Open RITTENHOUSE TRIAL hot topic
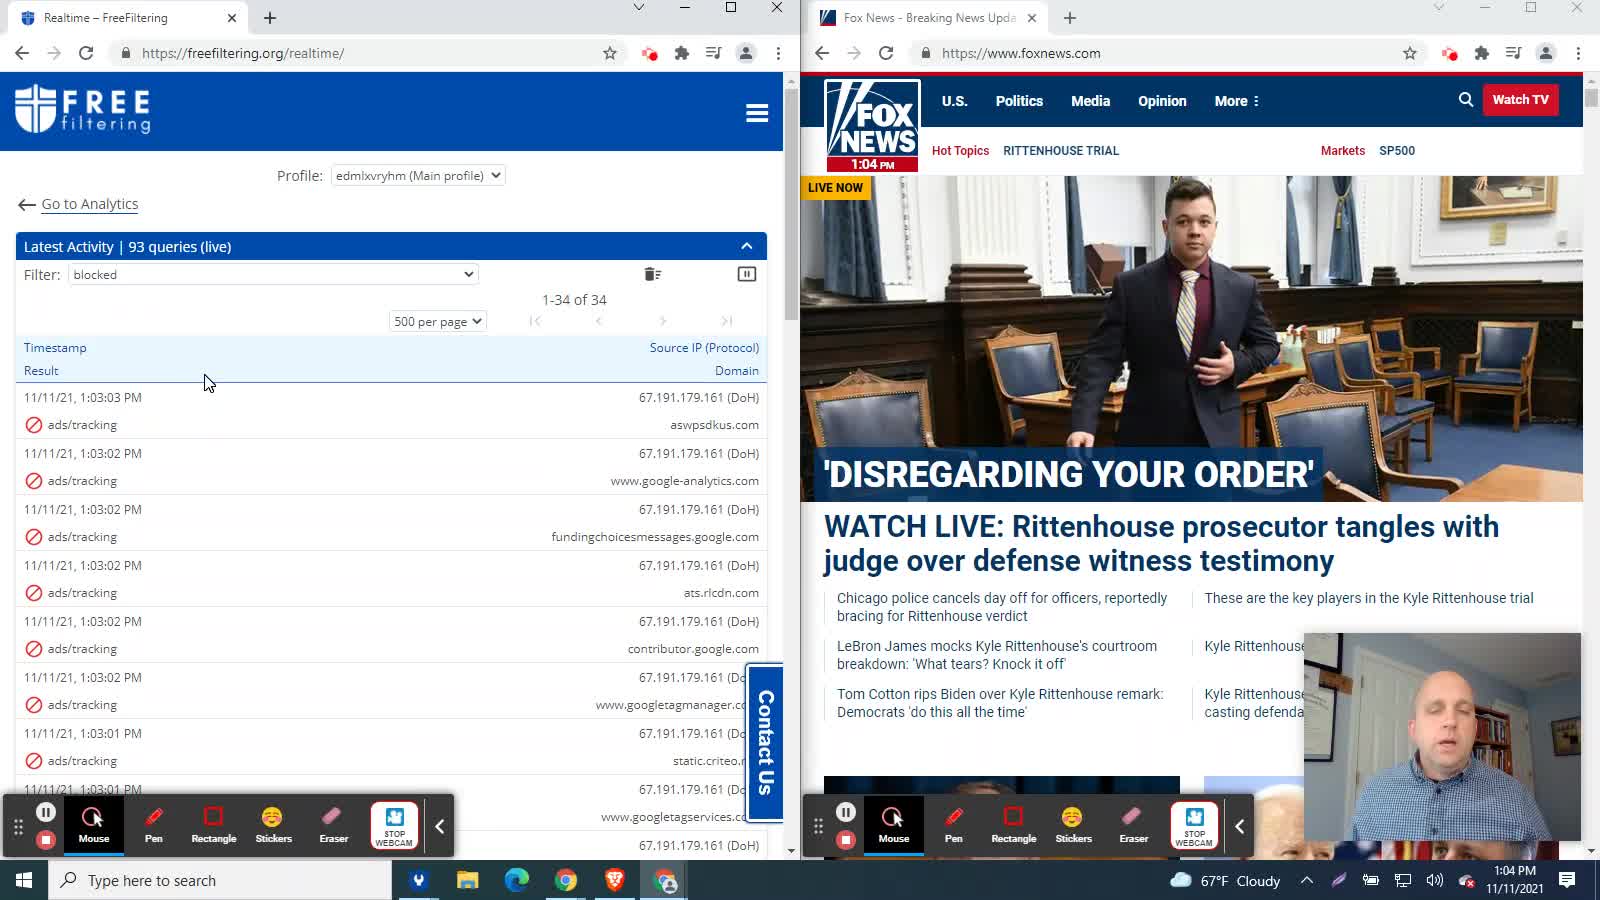The height and width of the screenshot is (900, 1600). 1061,151
